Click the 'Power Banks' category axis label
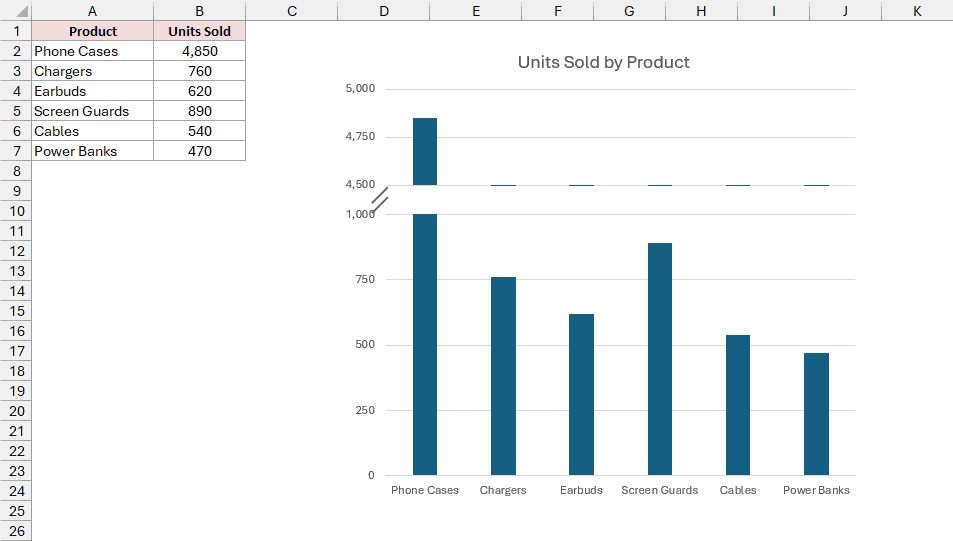Screen dimensions: 953x541 [816, 490]
